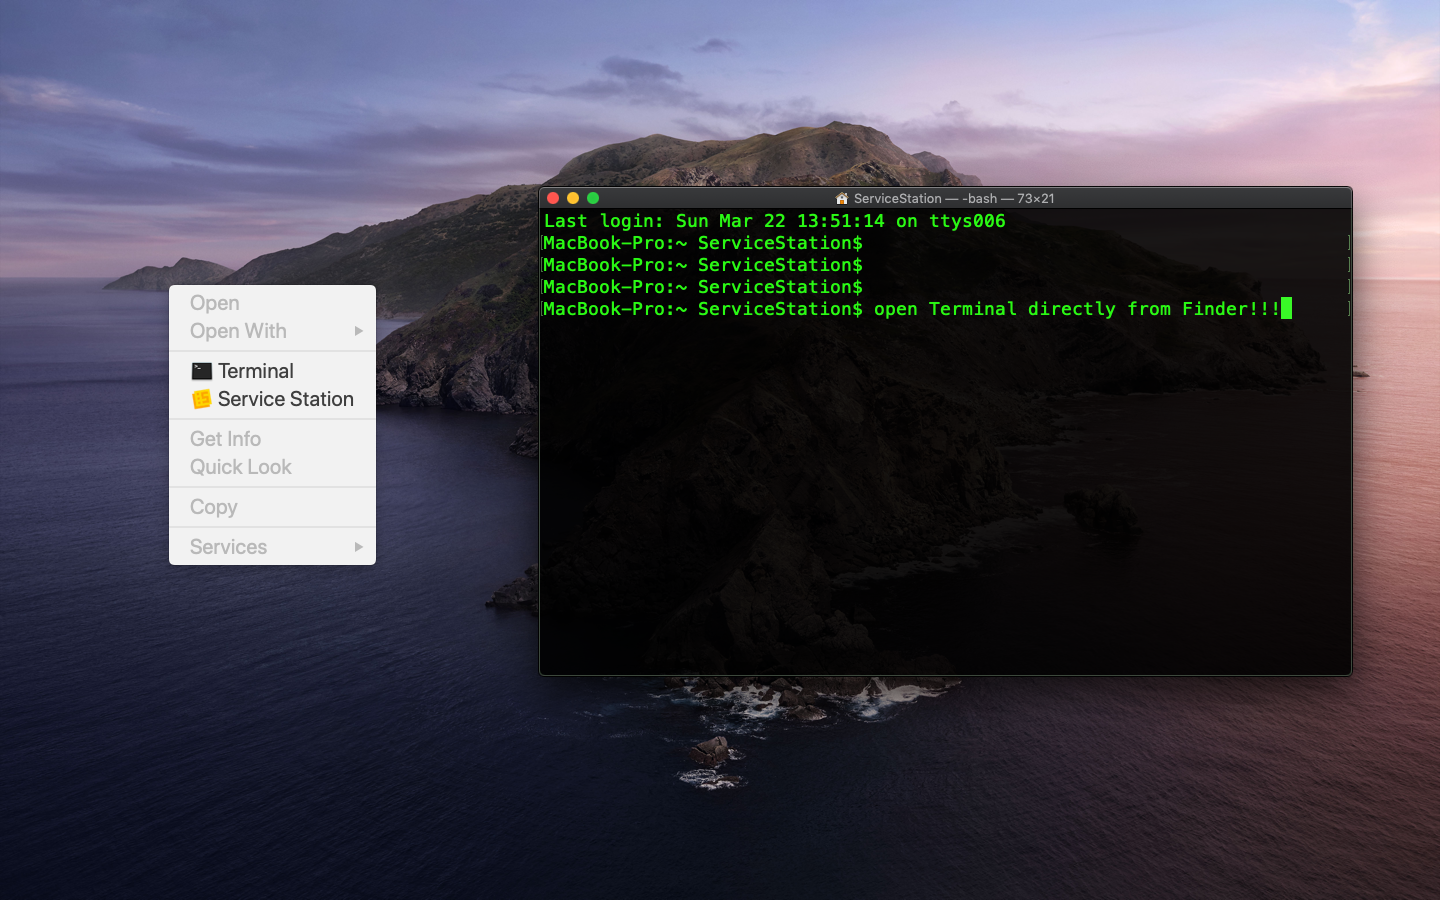This screenshot has height=900, width=1440.
Task: Zoom the Terminal window with the green button
Action: click(593, 198)
